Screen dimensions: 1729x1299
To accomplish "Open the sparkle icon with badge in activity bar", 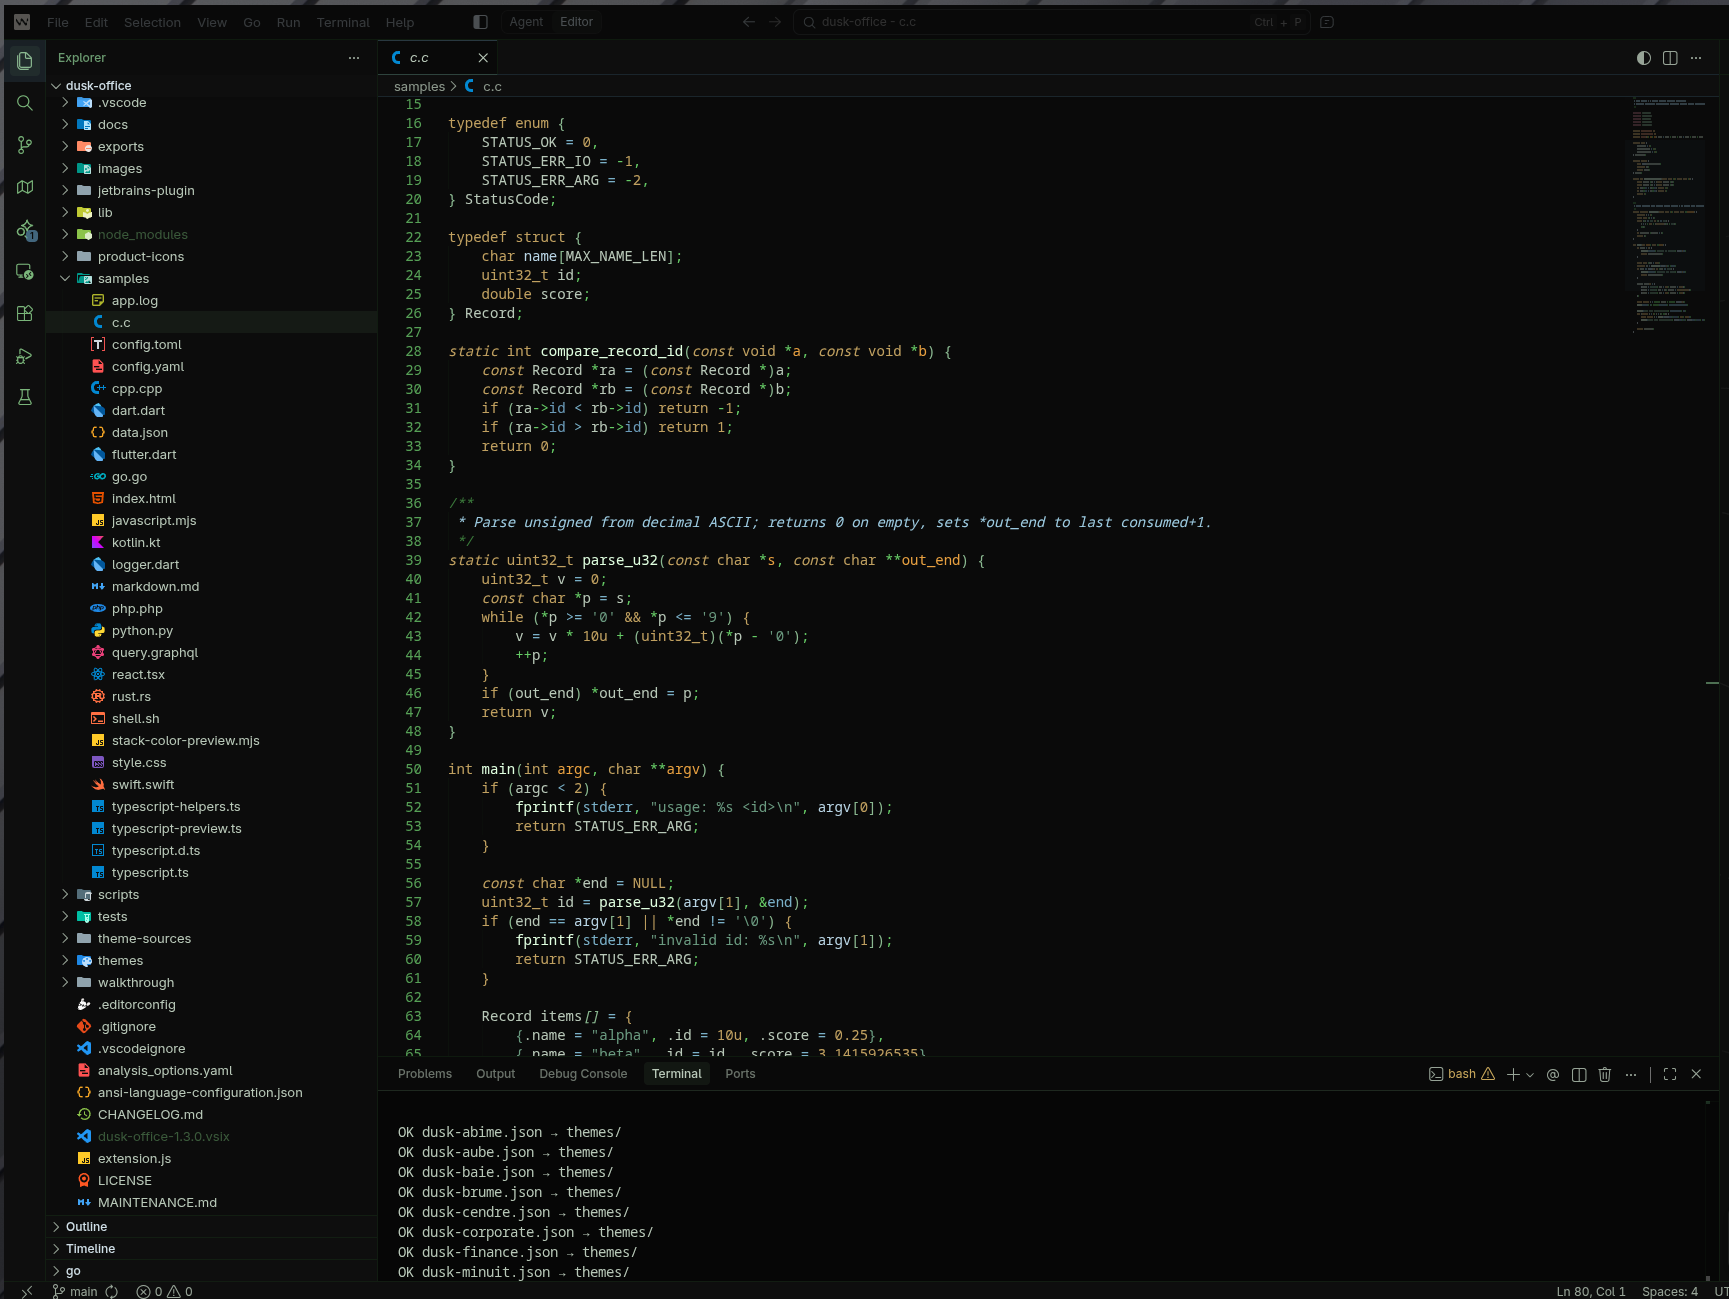I will pos(25,230).
